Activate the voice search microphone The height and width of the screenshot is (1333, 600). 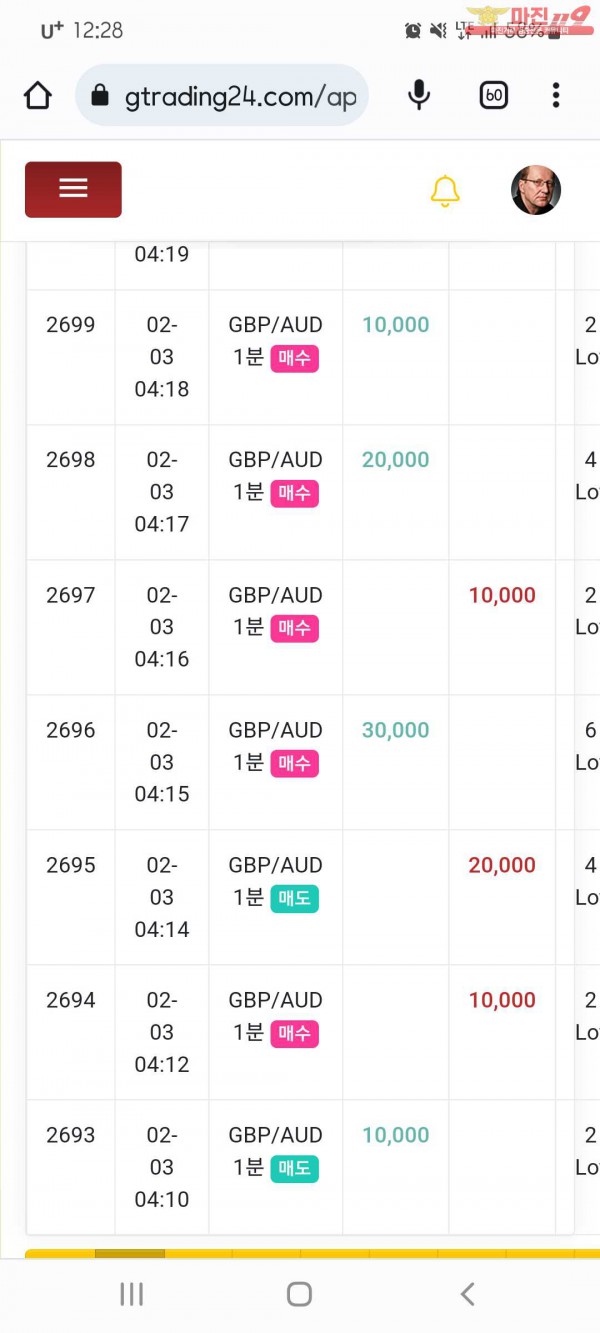pyautogui.click(x=420, y=96)
